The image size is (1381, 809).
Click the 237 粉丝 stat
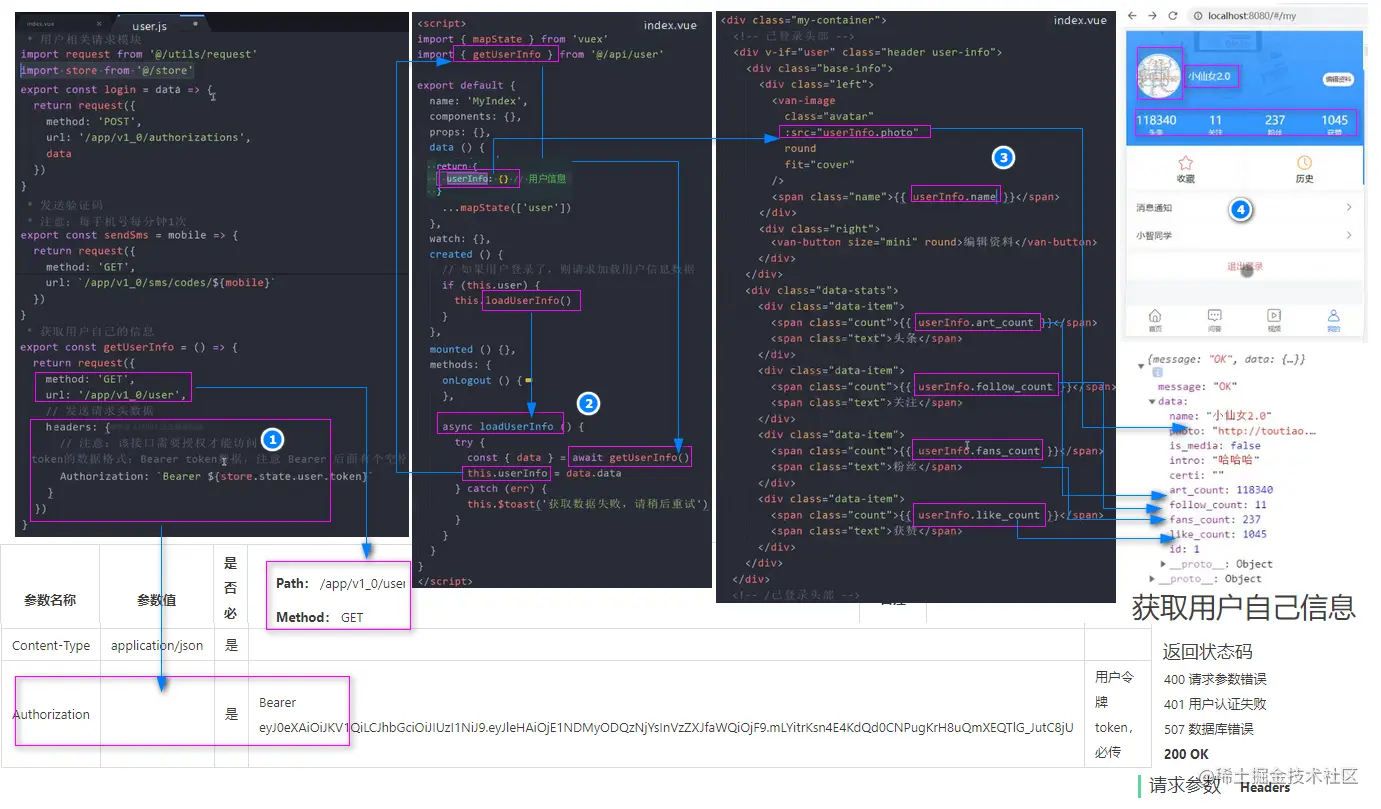coord(1275,124)
